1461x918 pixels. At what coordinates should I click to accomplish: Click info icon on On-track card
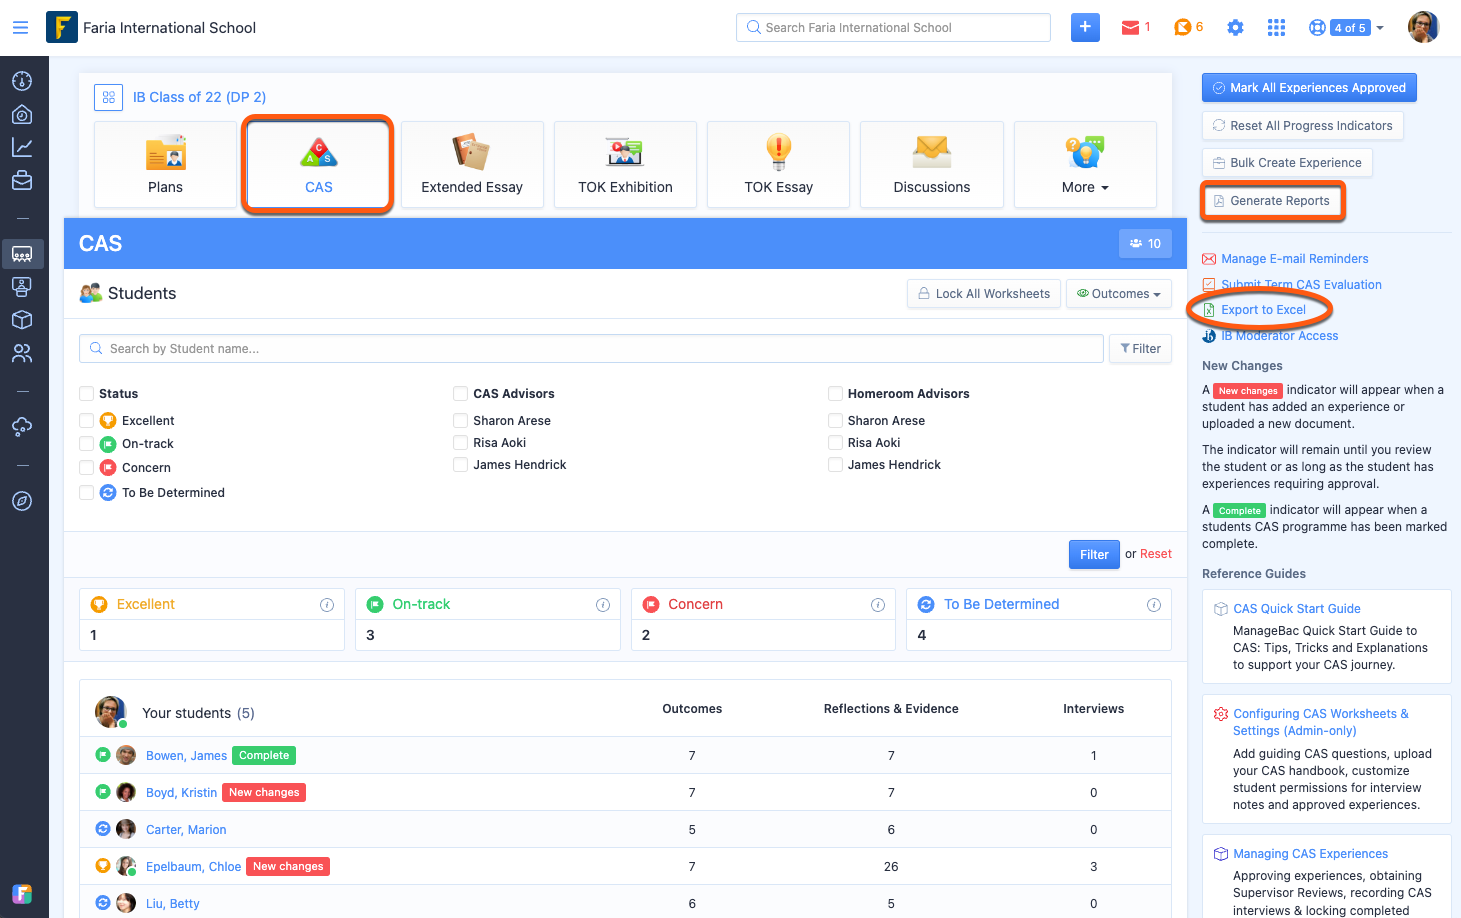tap(602, 605)
